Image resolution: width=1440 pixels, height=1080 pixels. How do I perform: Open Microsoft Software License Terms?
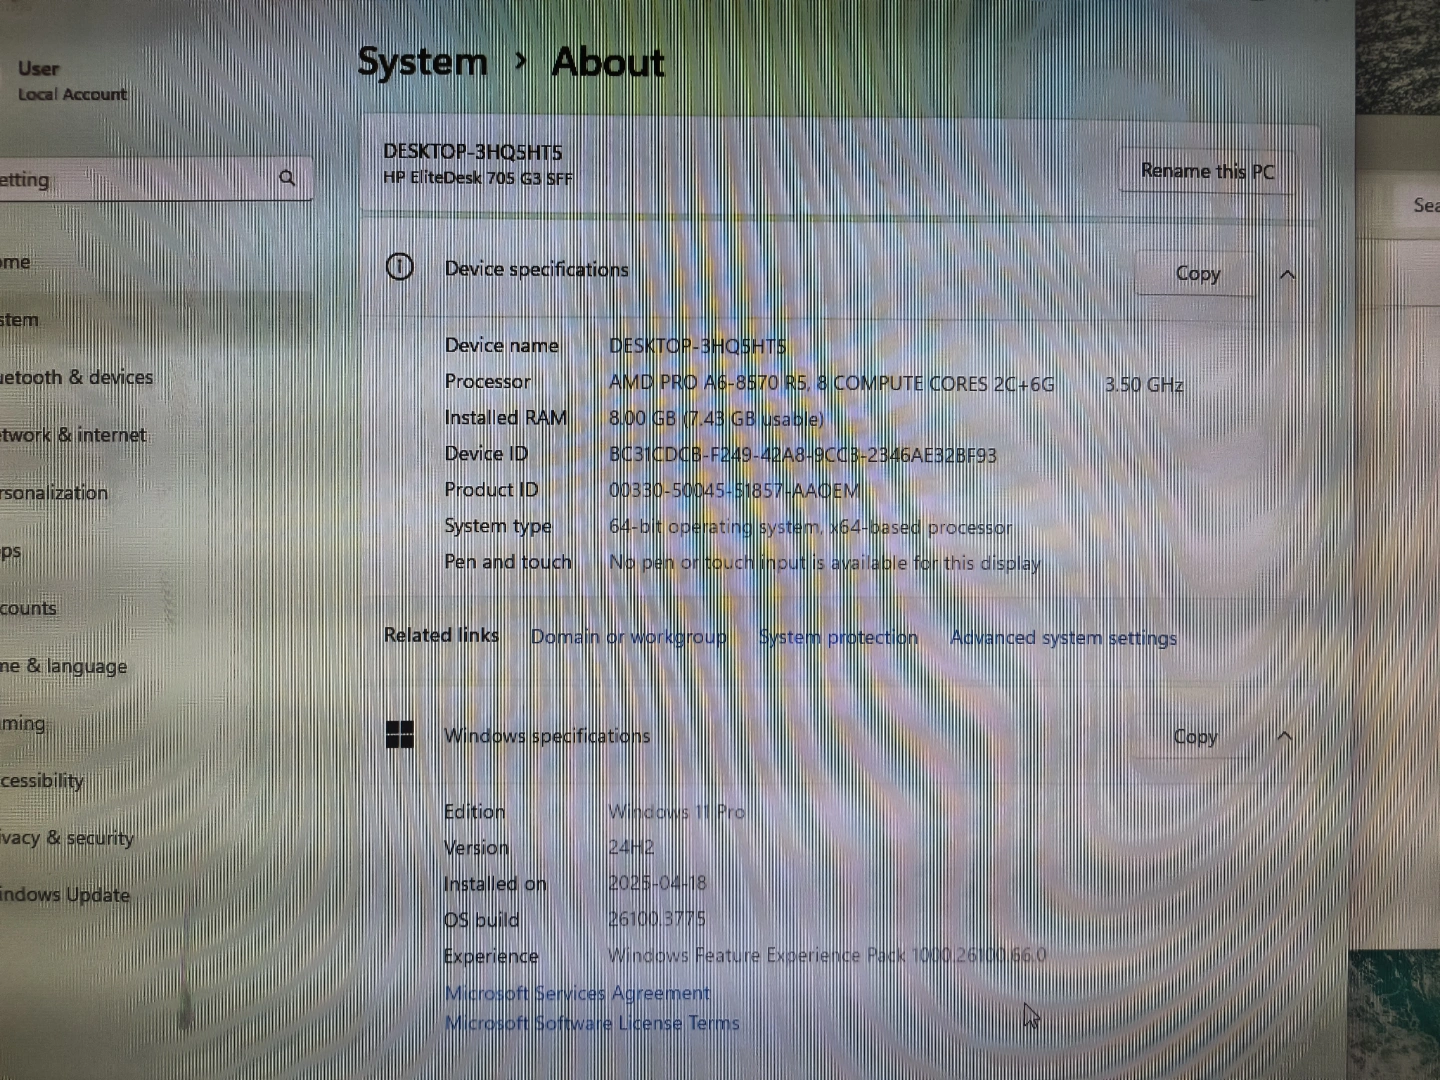pyautogui.click(x=592, y=1023)
